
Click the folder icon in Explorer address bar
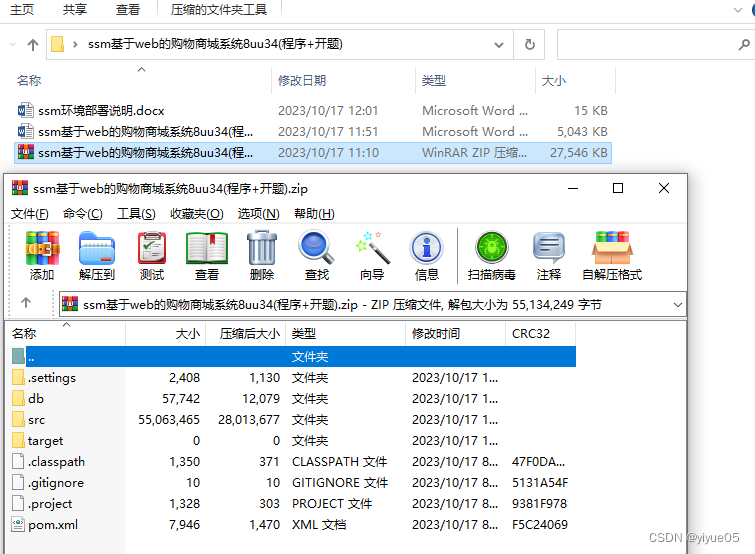[x=58, y=44]
